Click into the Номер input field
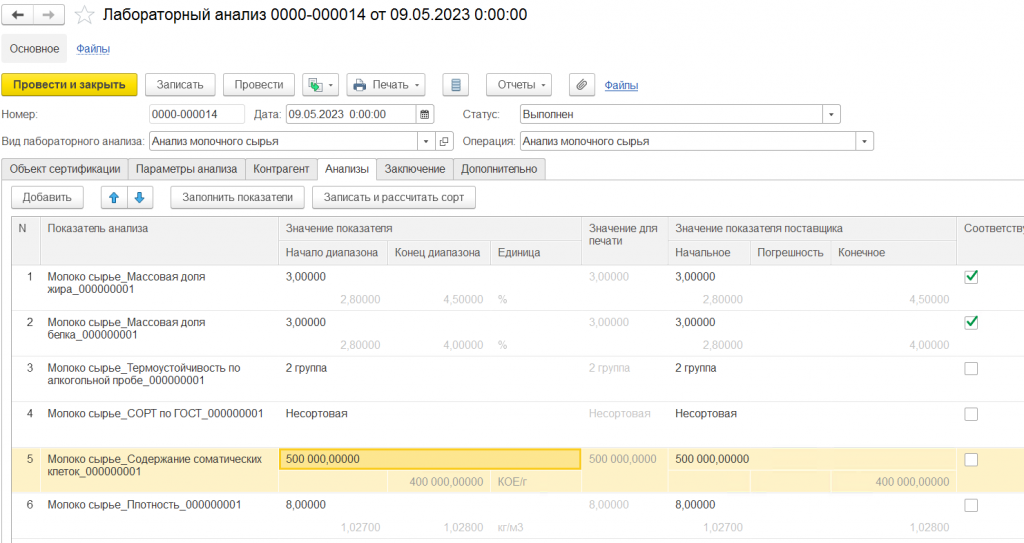Screen dimensions: 1024x543 [197, 114]
